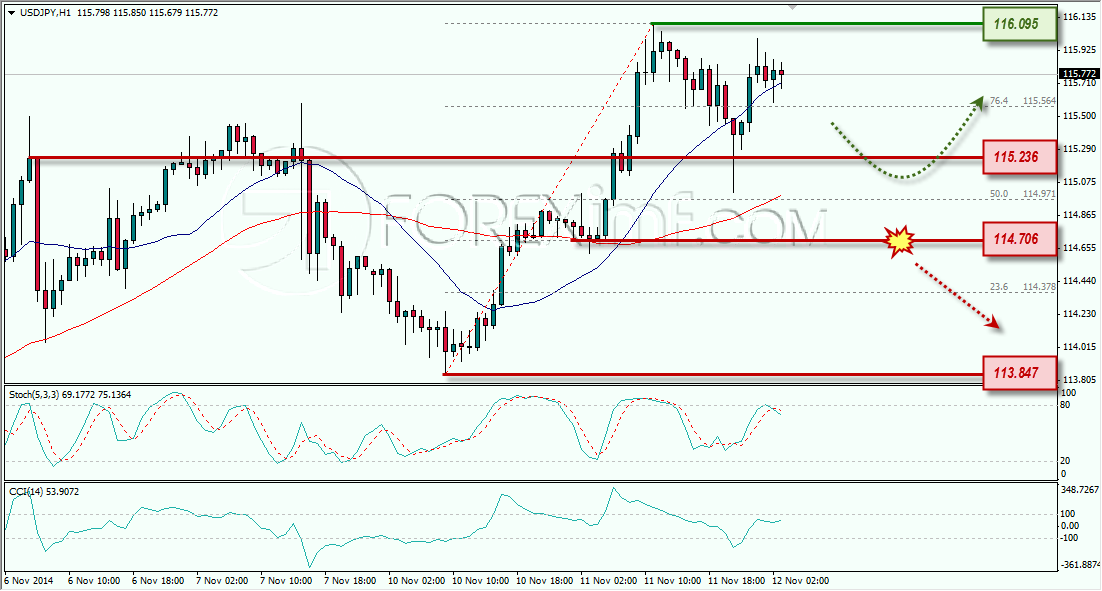Select time axis label 6 Nov 18:00
Image resolution: width=1102 pixels, height=591 pixels.
(x=158, y=581)
